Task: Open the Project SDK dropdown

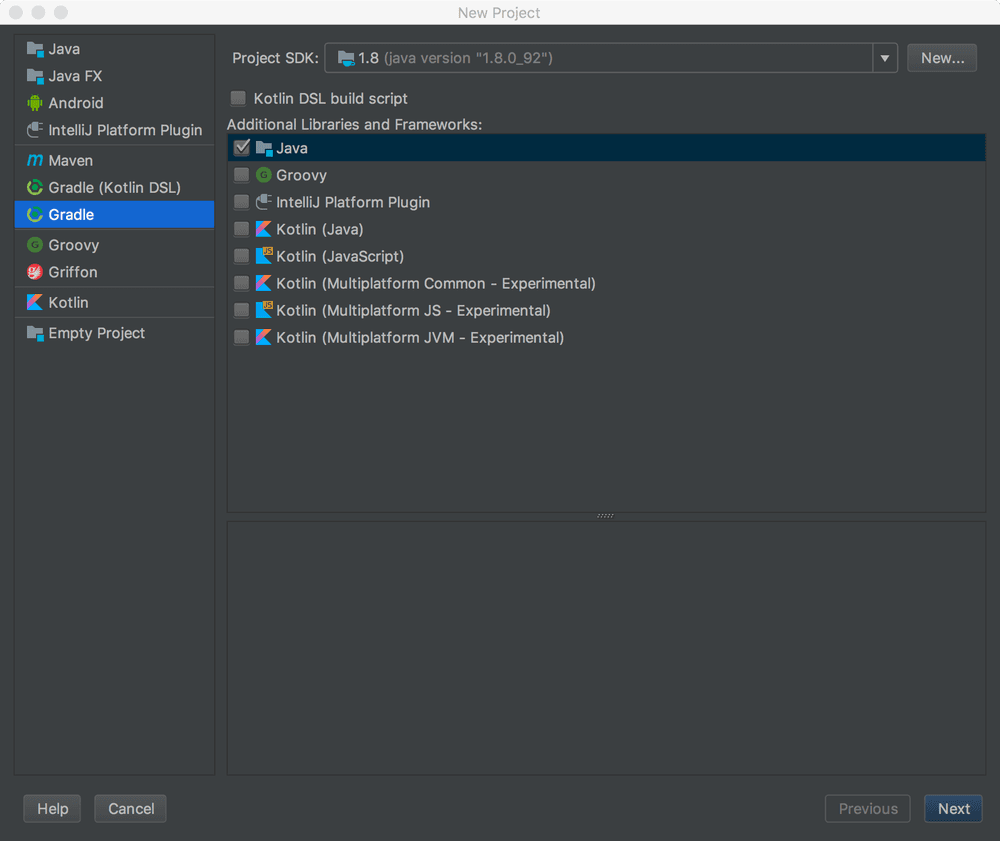Action: [x=884, y=58]
